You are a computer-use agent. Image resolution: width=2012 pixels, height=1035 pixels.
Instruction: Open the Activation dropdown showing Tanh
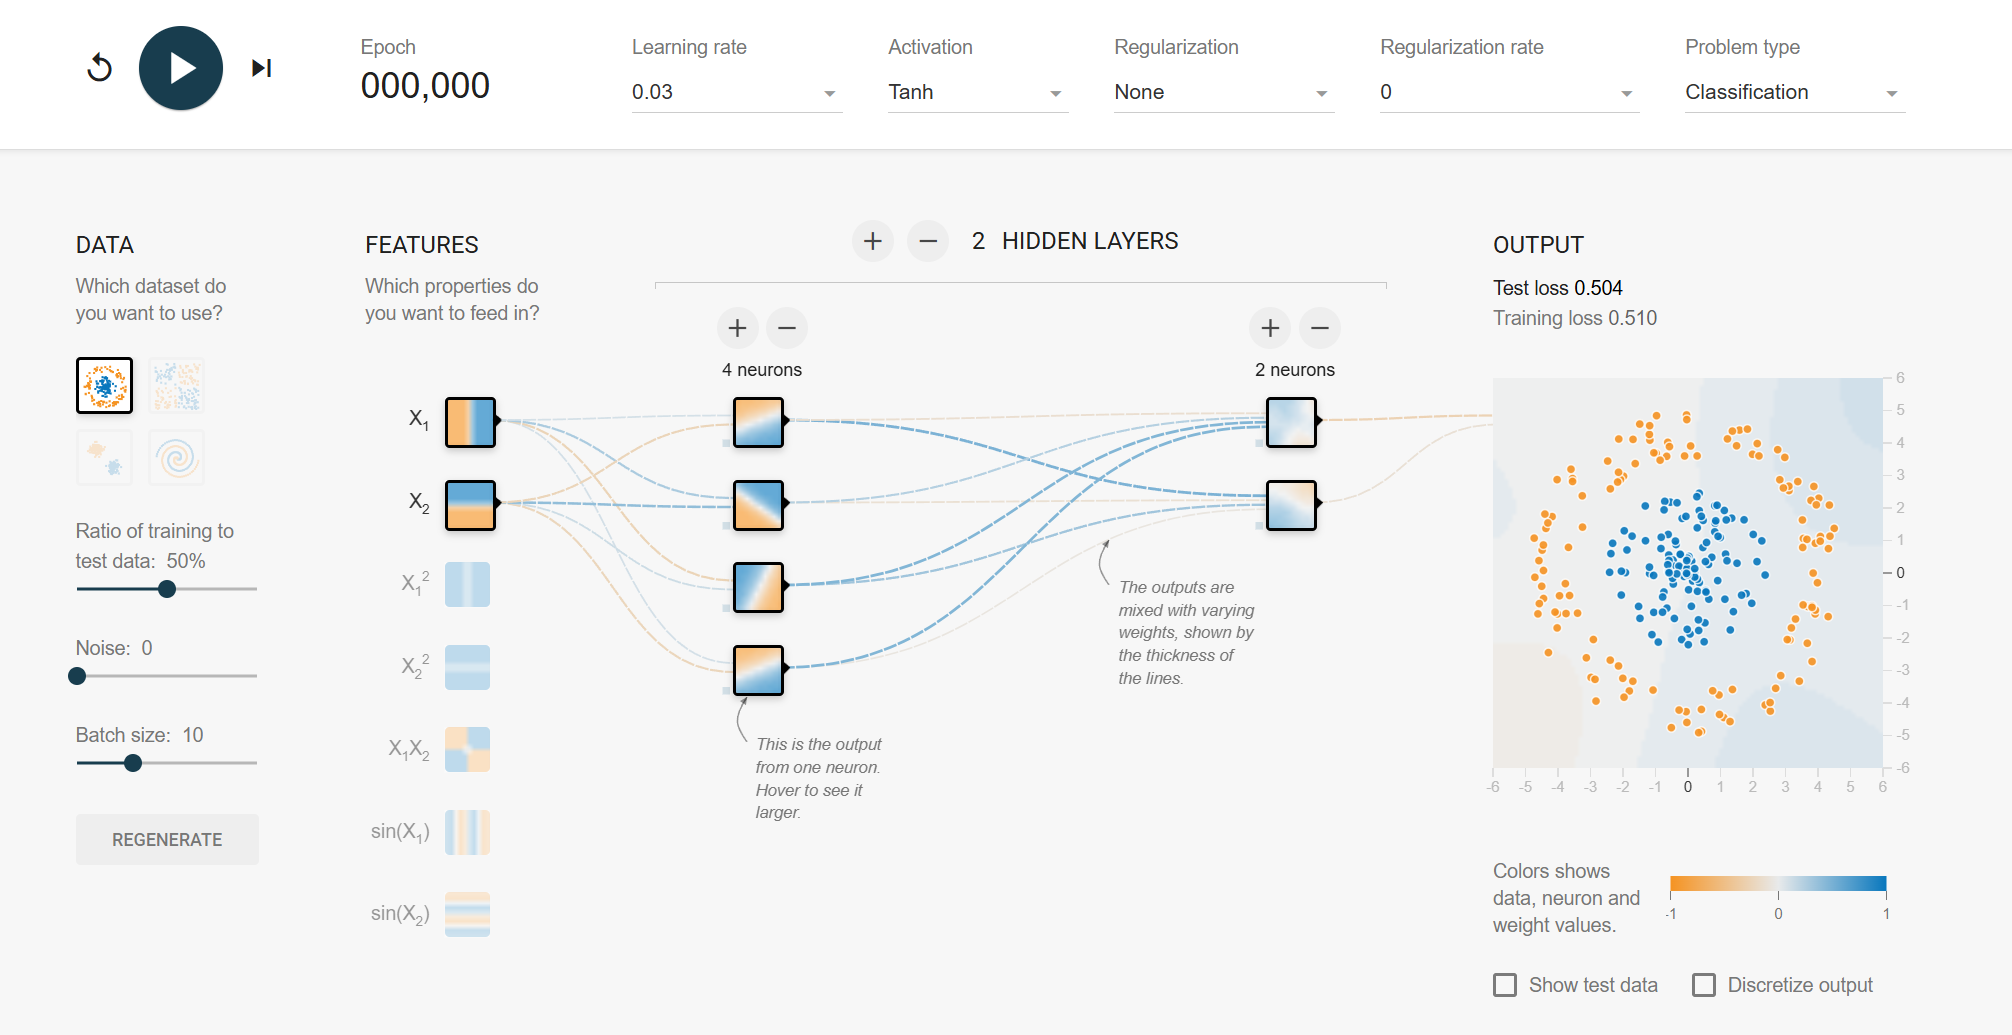click(977, 92)
